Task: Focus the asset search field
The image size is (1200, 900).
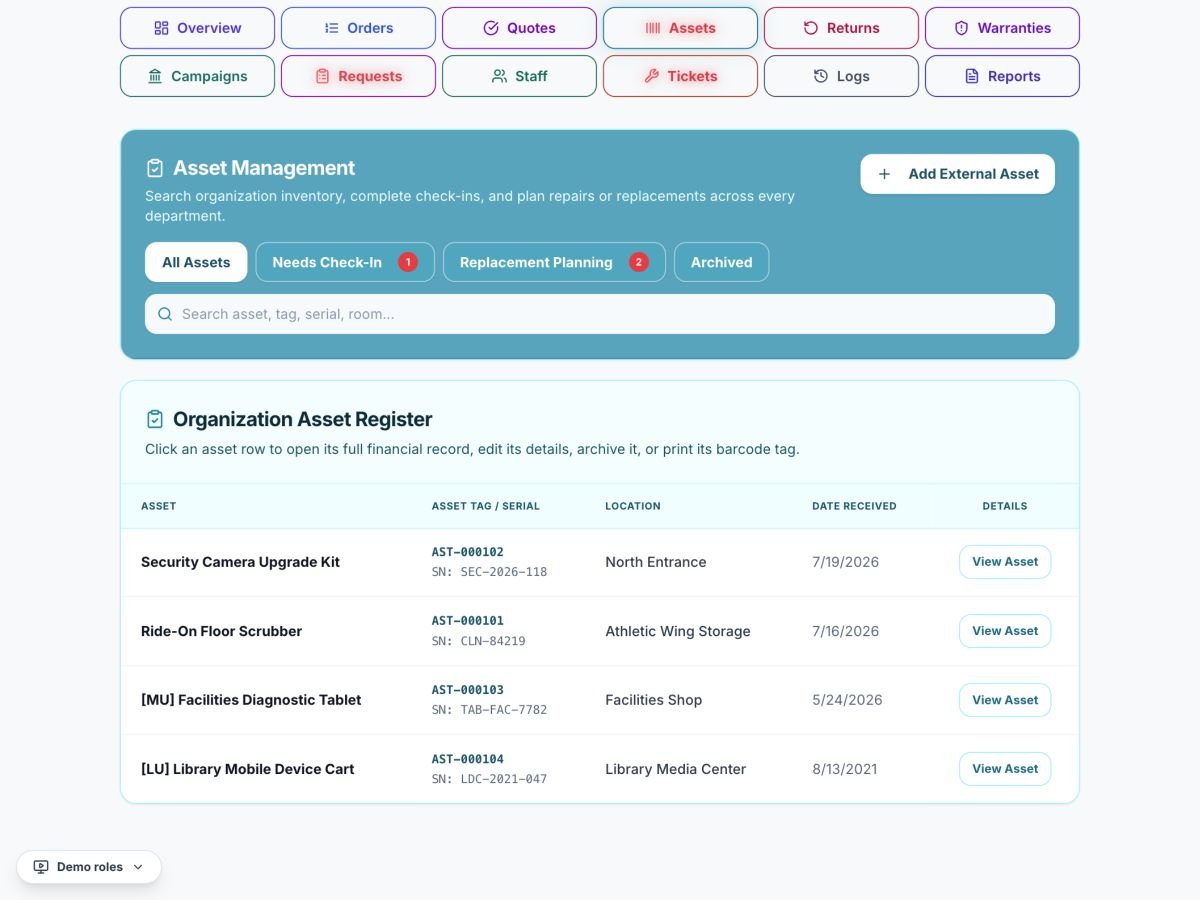Action: coord(600,314)
